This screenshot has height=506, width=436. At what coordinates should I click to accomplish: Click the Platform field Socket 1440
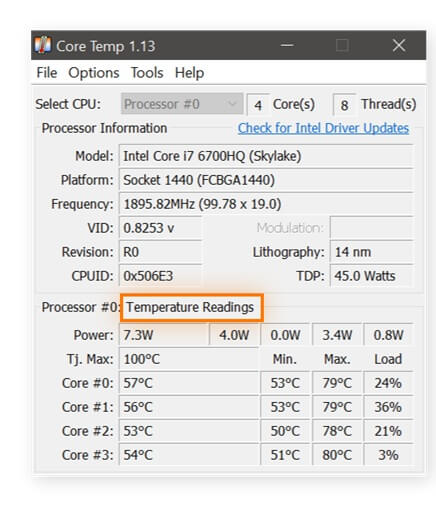click(x=266, y=180)
